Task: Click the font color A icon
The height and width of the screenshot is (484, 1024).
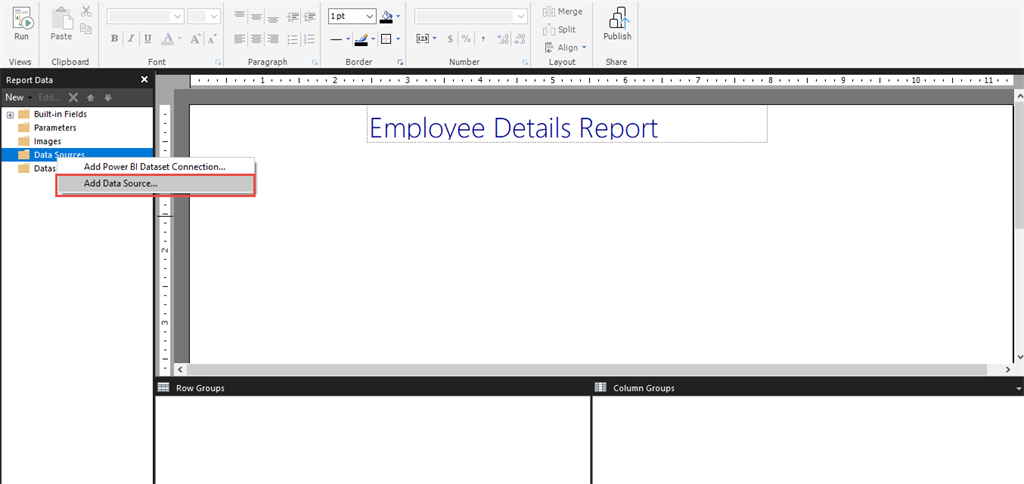Action: tap(167, 39)
